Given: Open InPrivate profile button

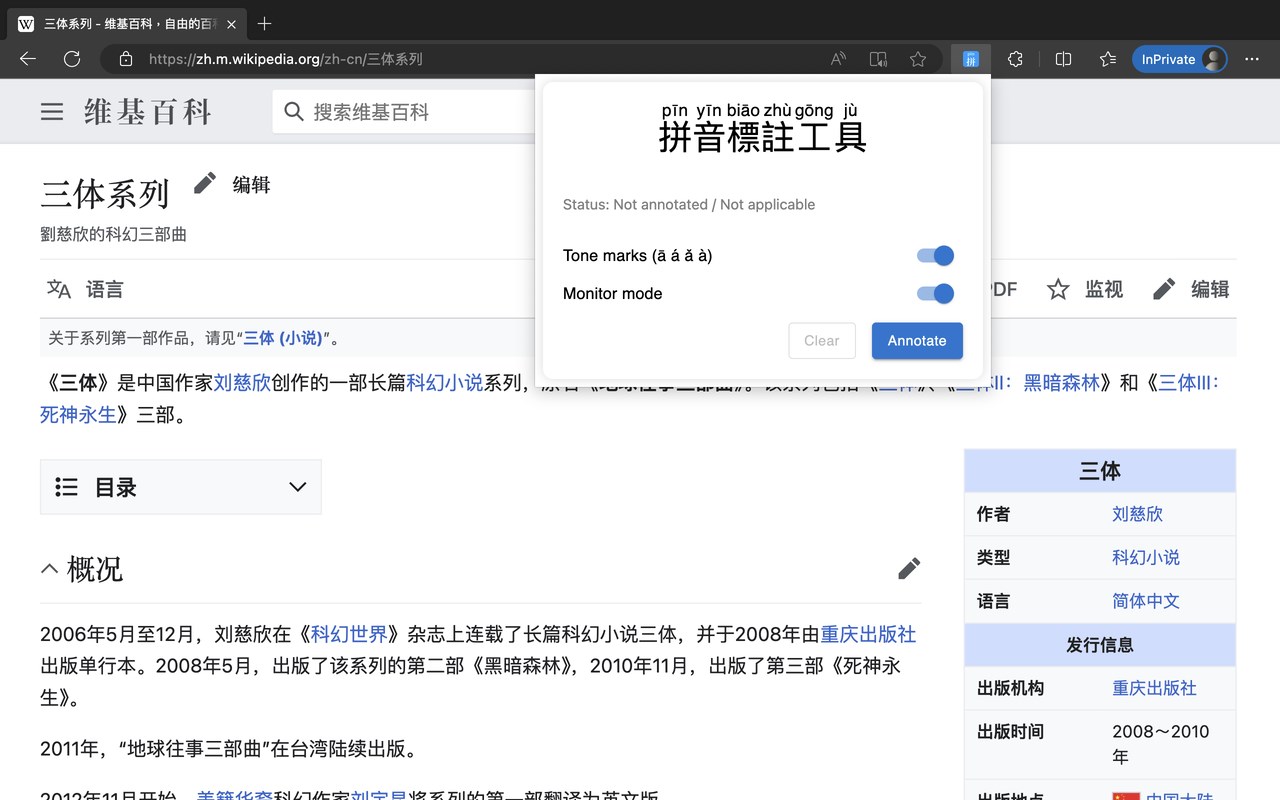Looking at the screenshot, I should [1180, 59].
